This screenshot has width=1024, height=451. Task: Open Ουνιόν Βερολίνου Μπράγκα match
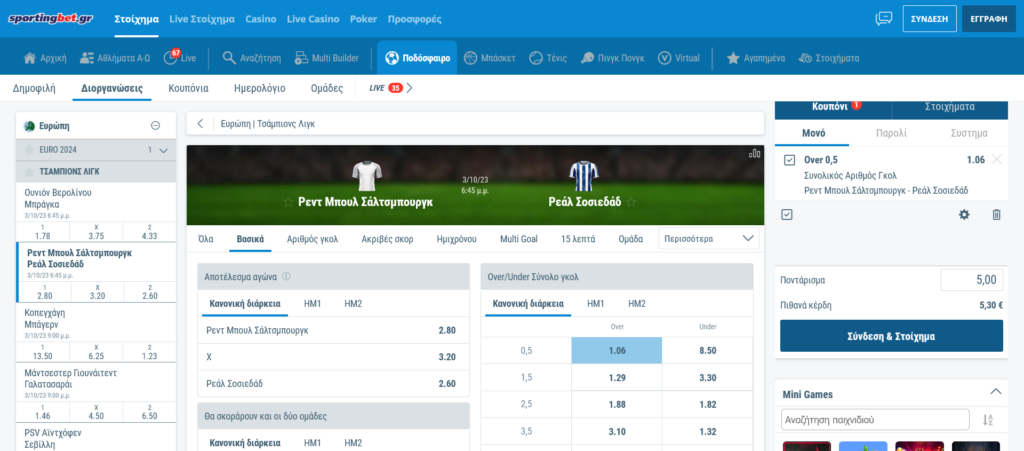58,198
